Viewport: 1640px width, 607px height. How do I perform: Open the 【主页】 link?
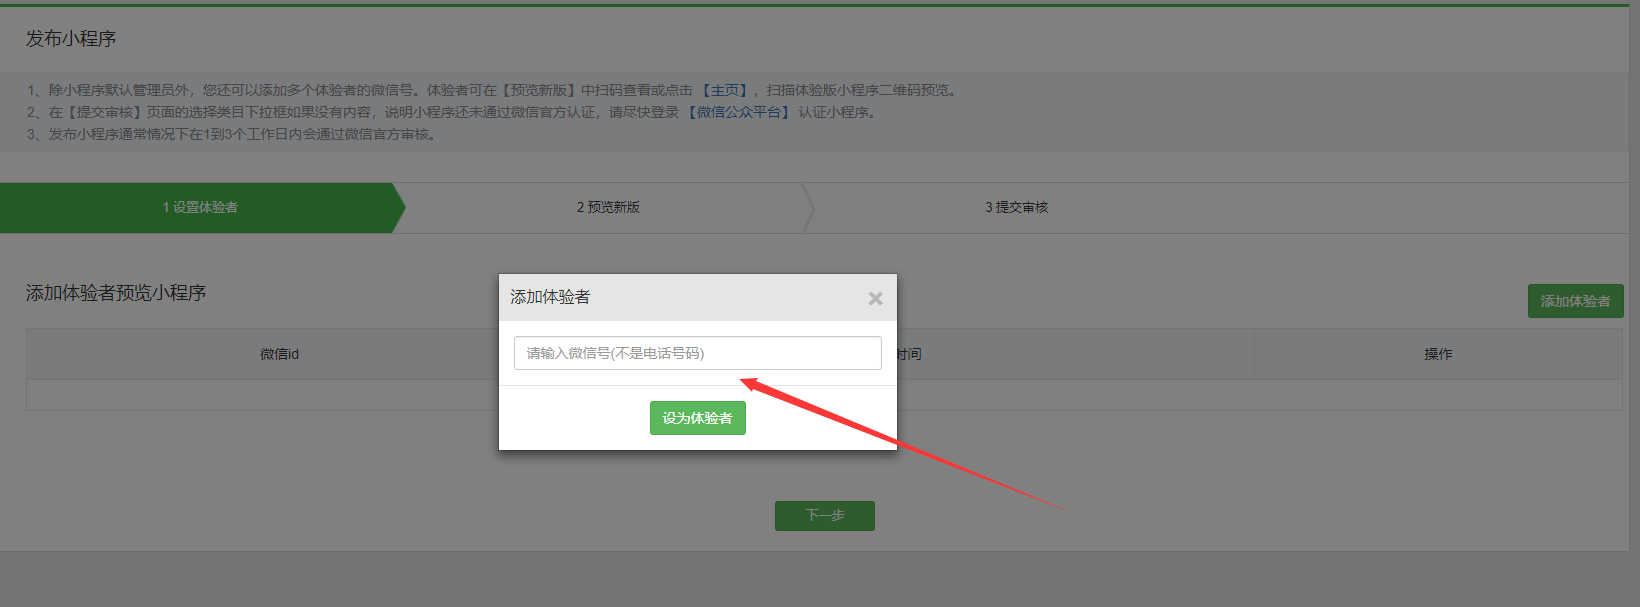pyautogui.click(x=725, y=90)
